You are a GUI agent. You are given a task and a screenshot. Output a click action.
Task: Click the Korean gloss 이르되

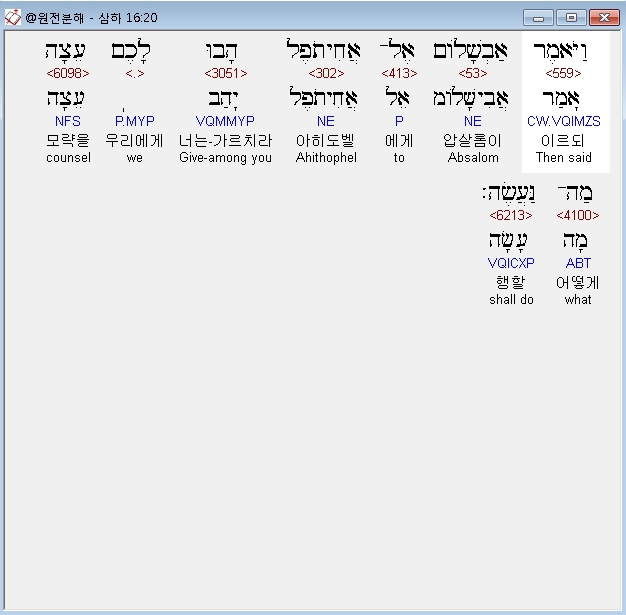563,140
